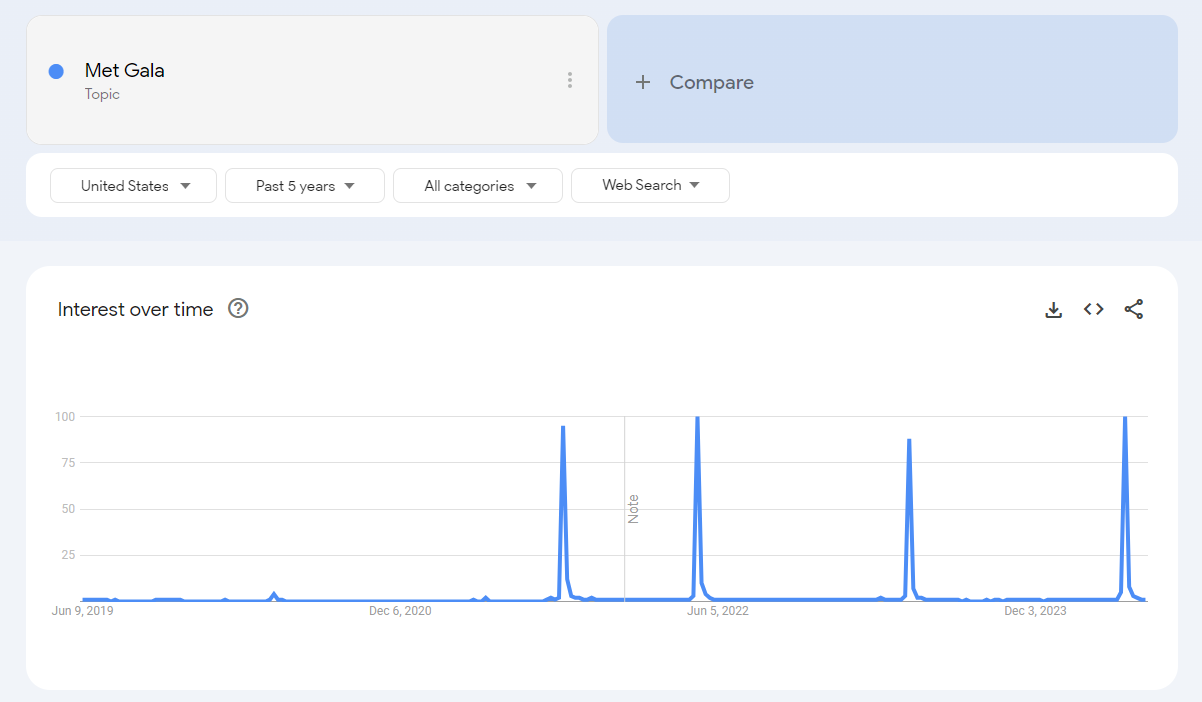Get the embed code for the chart
This screenshot has height=702, width=1202.
(1094, 310)
